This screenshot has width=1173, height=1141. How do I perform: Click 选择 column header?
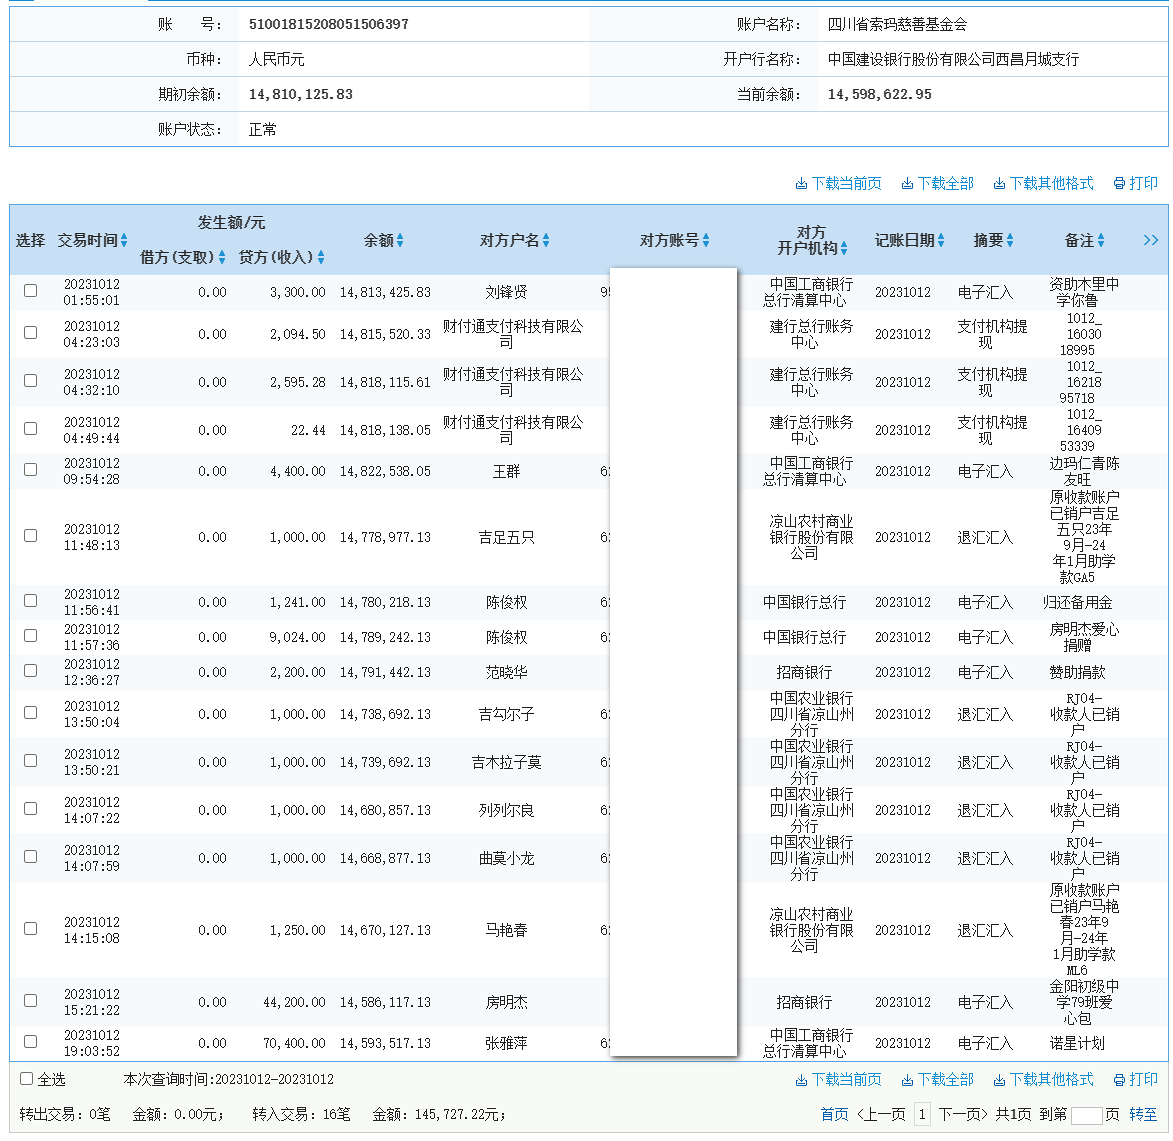[31, 240]
